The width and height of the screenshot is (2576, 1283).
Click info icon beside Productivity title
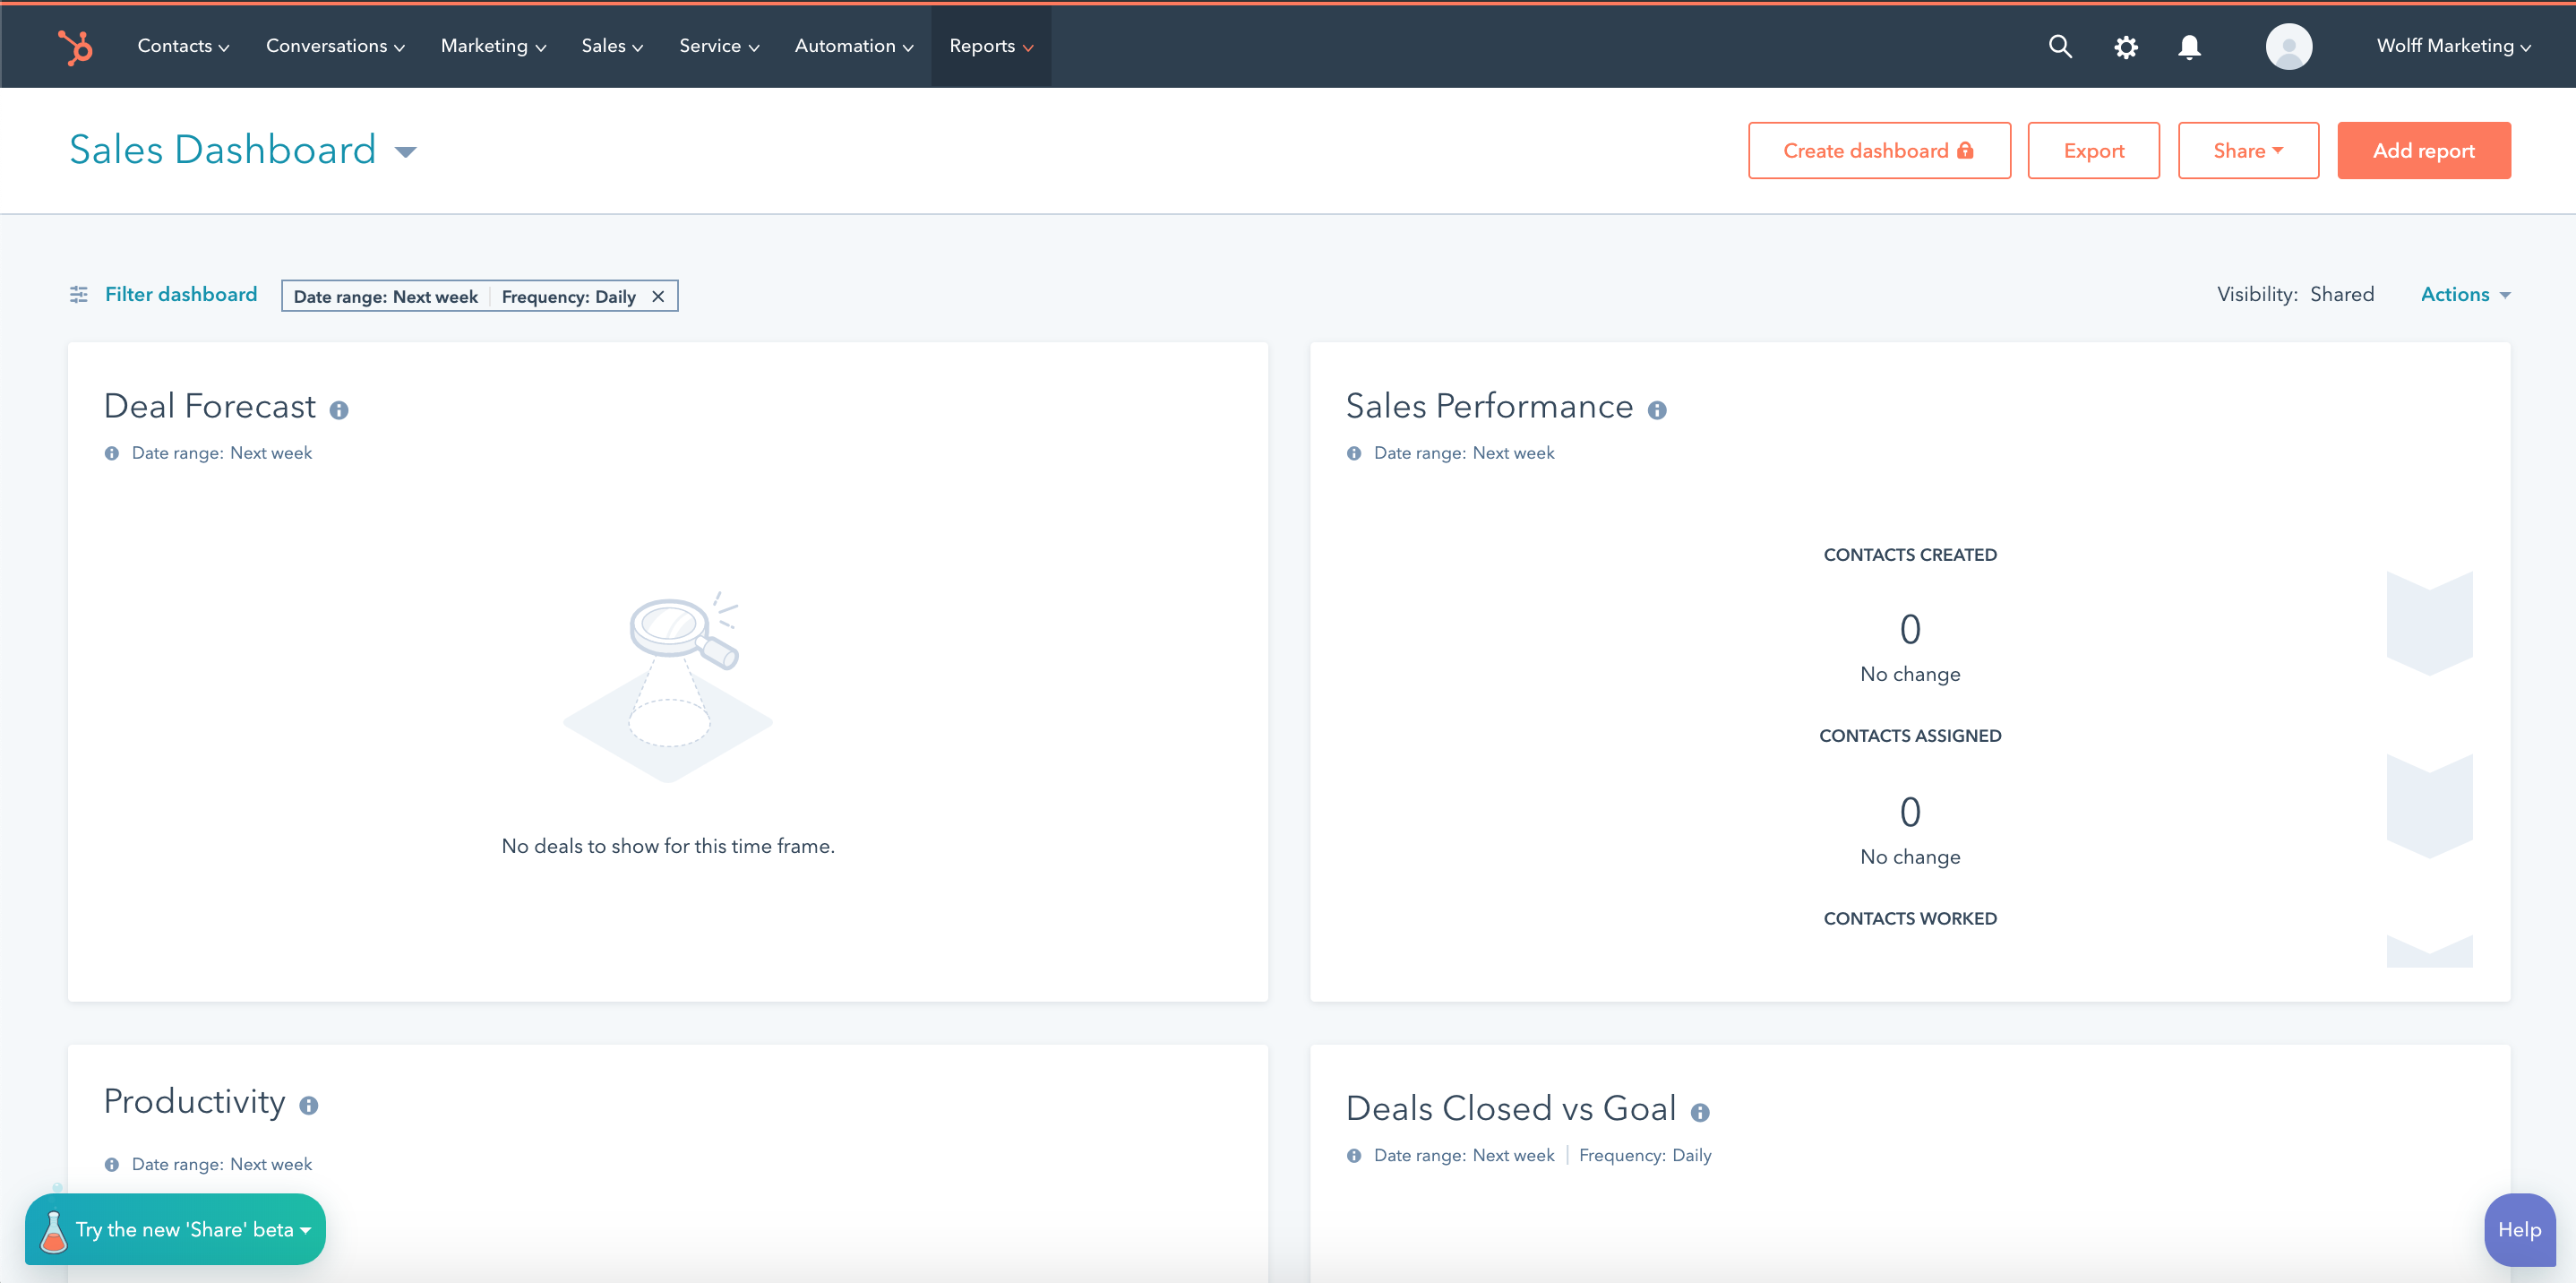coord(309,1105)
